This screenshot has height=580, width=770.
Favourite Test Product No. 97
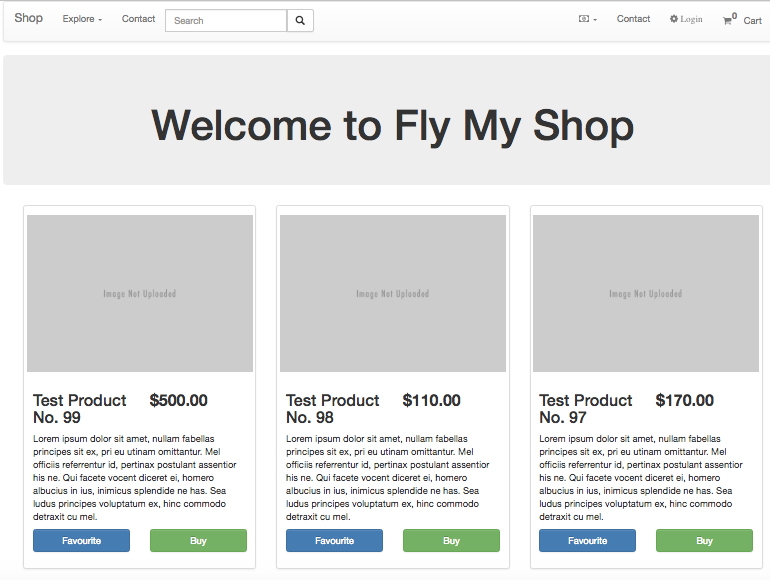coord(587,540)
